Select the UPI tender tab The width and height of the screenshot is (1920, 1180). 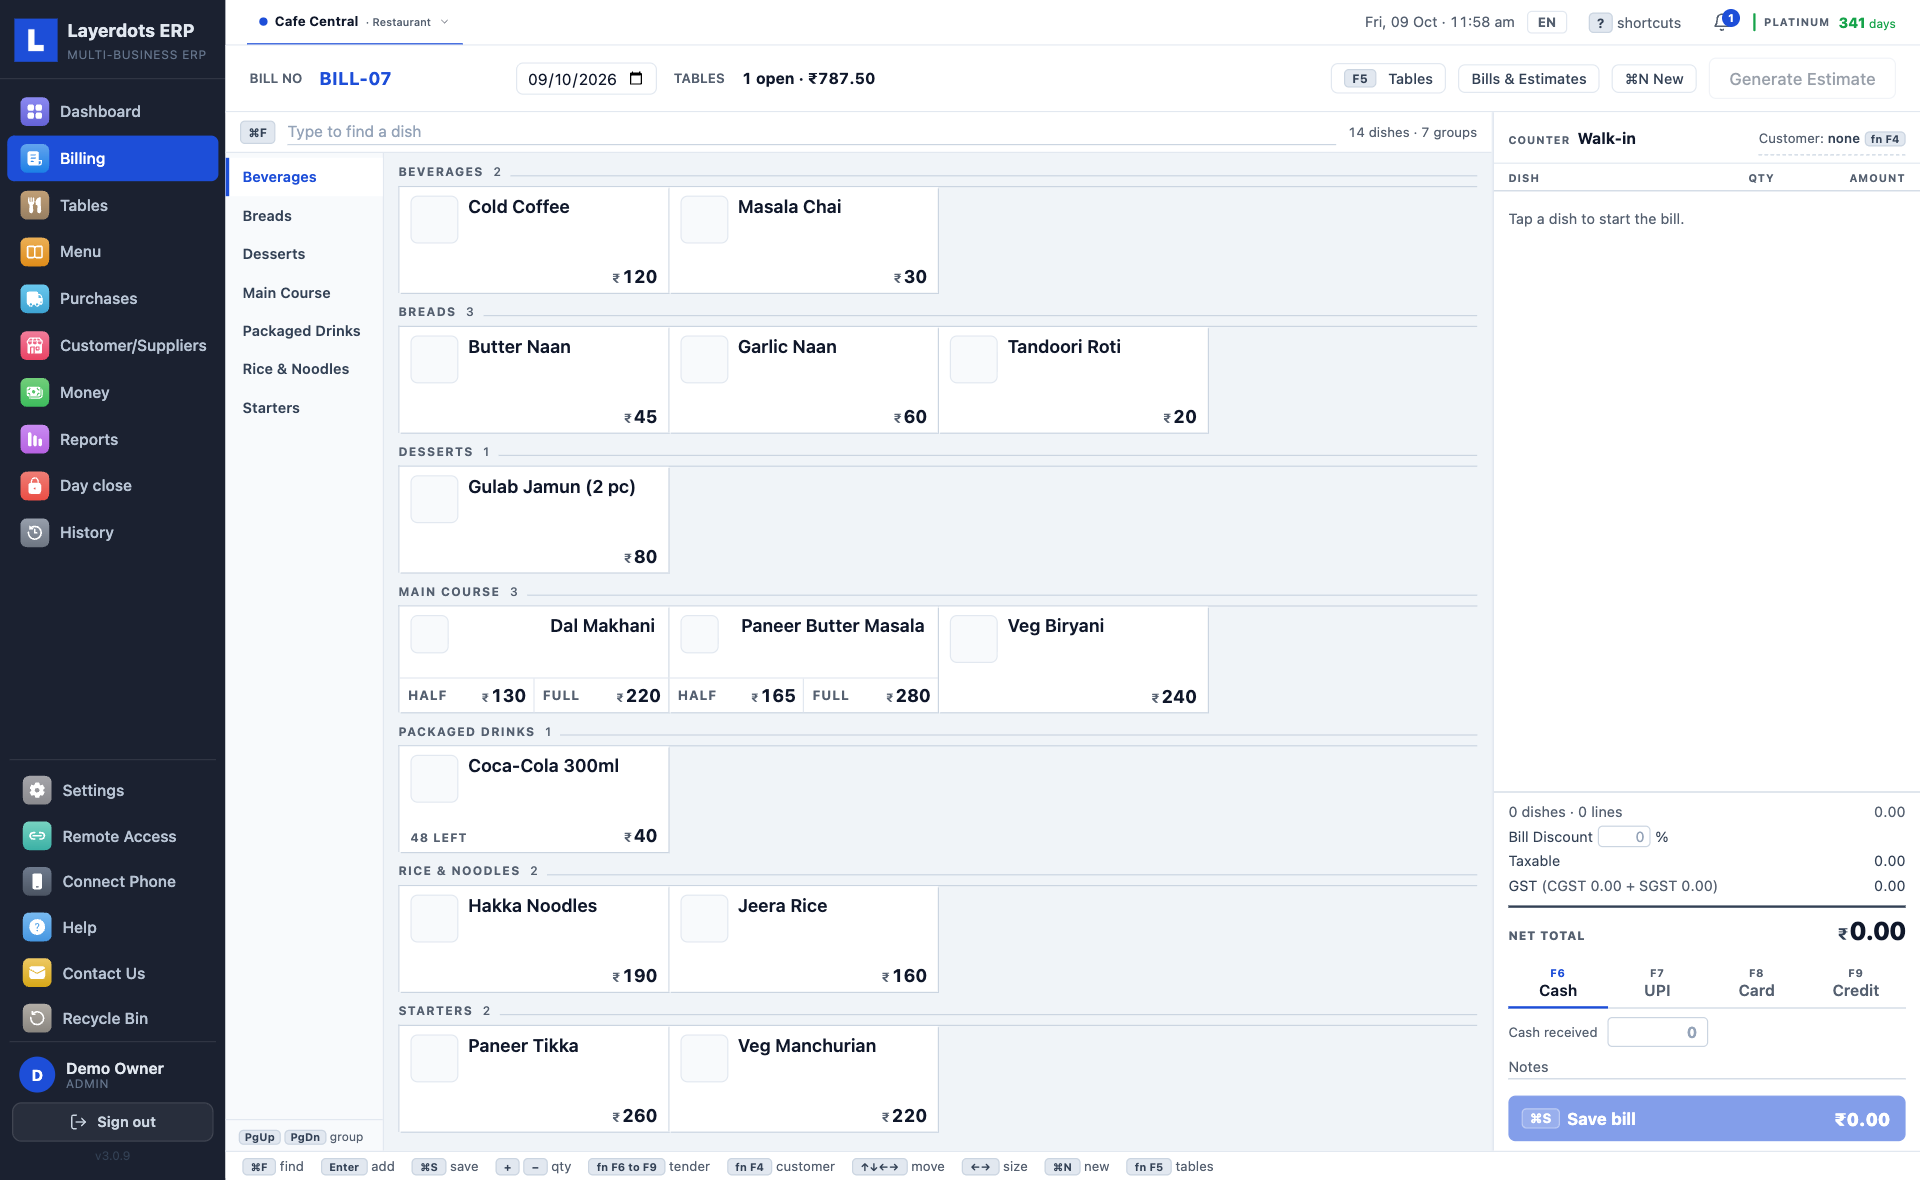(x=1657, y=983)
